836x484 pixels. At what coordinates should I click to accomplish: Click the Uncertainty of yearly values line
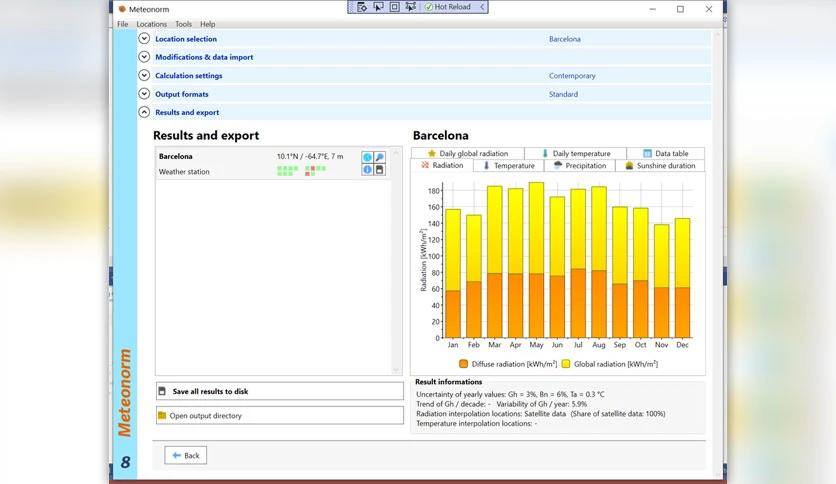tap(510, 394)
